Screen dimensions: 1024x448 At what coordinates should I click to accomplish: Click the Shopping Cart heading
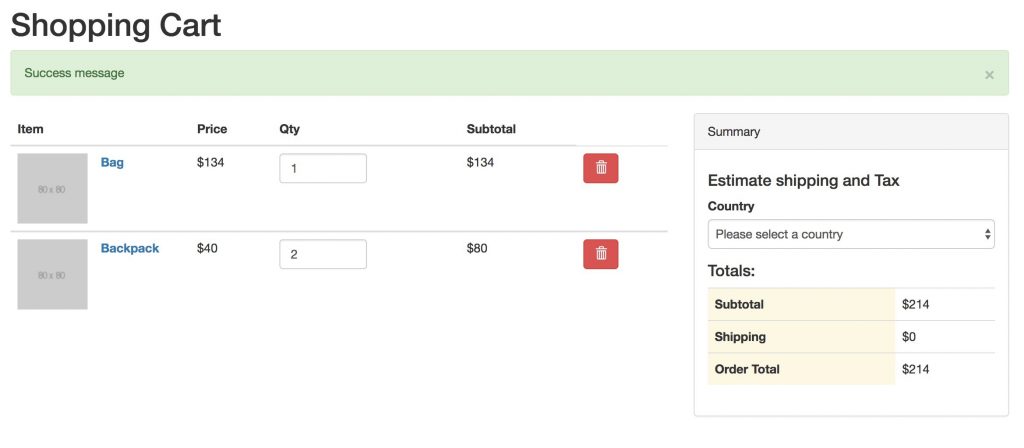116,25
